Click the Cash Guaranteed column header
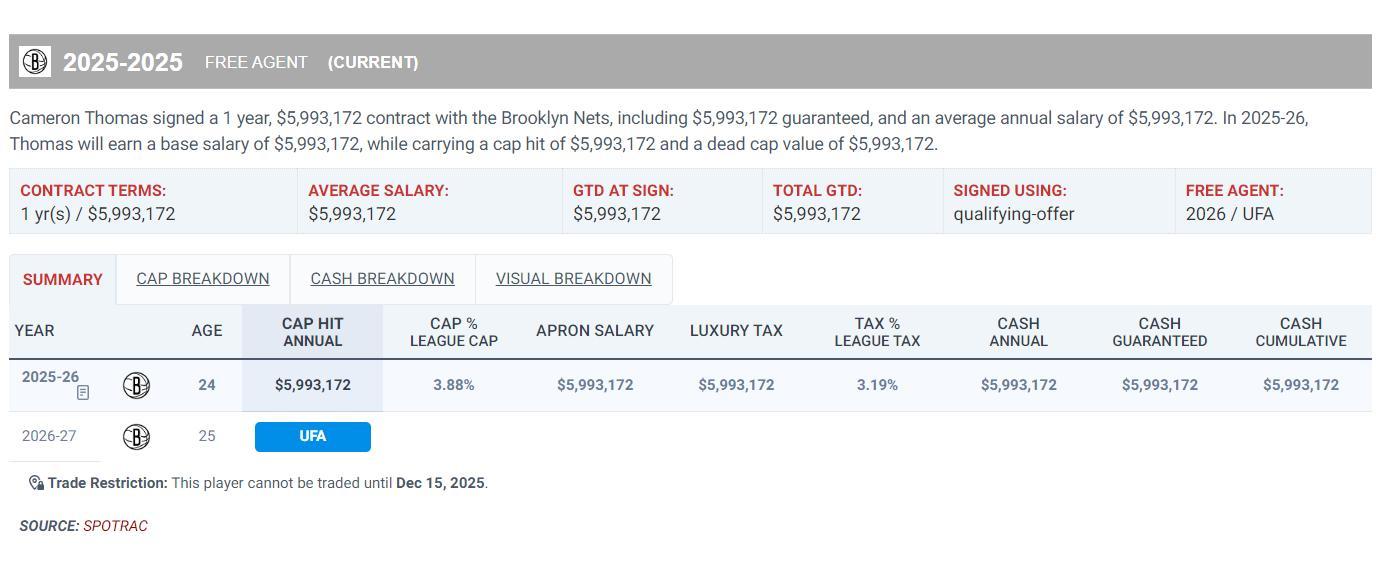 point(1159,332)
